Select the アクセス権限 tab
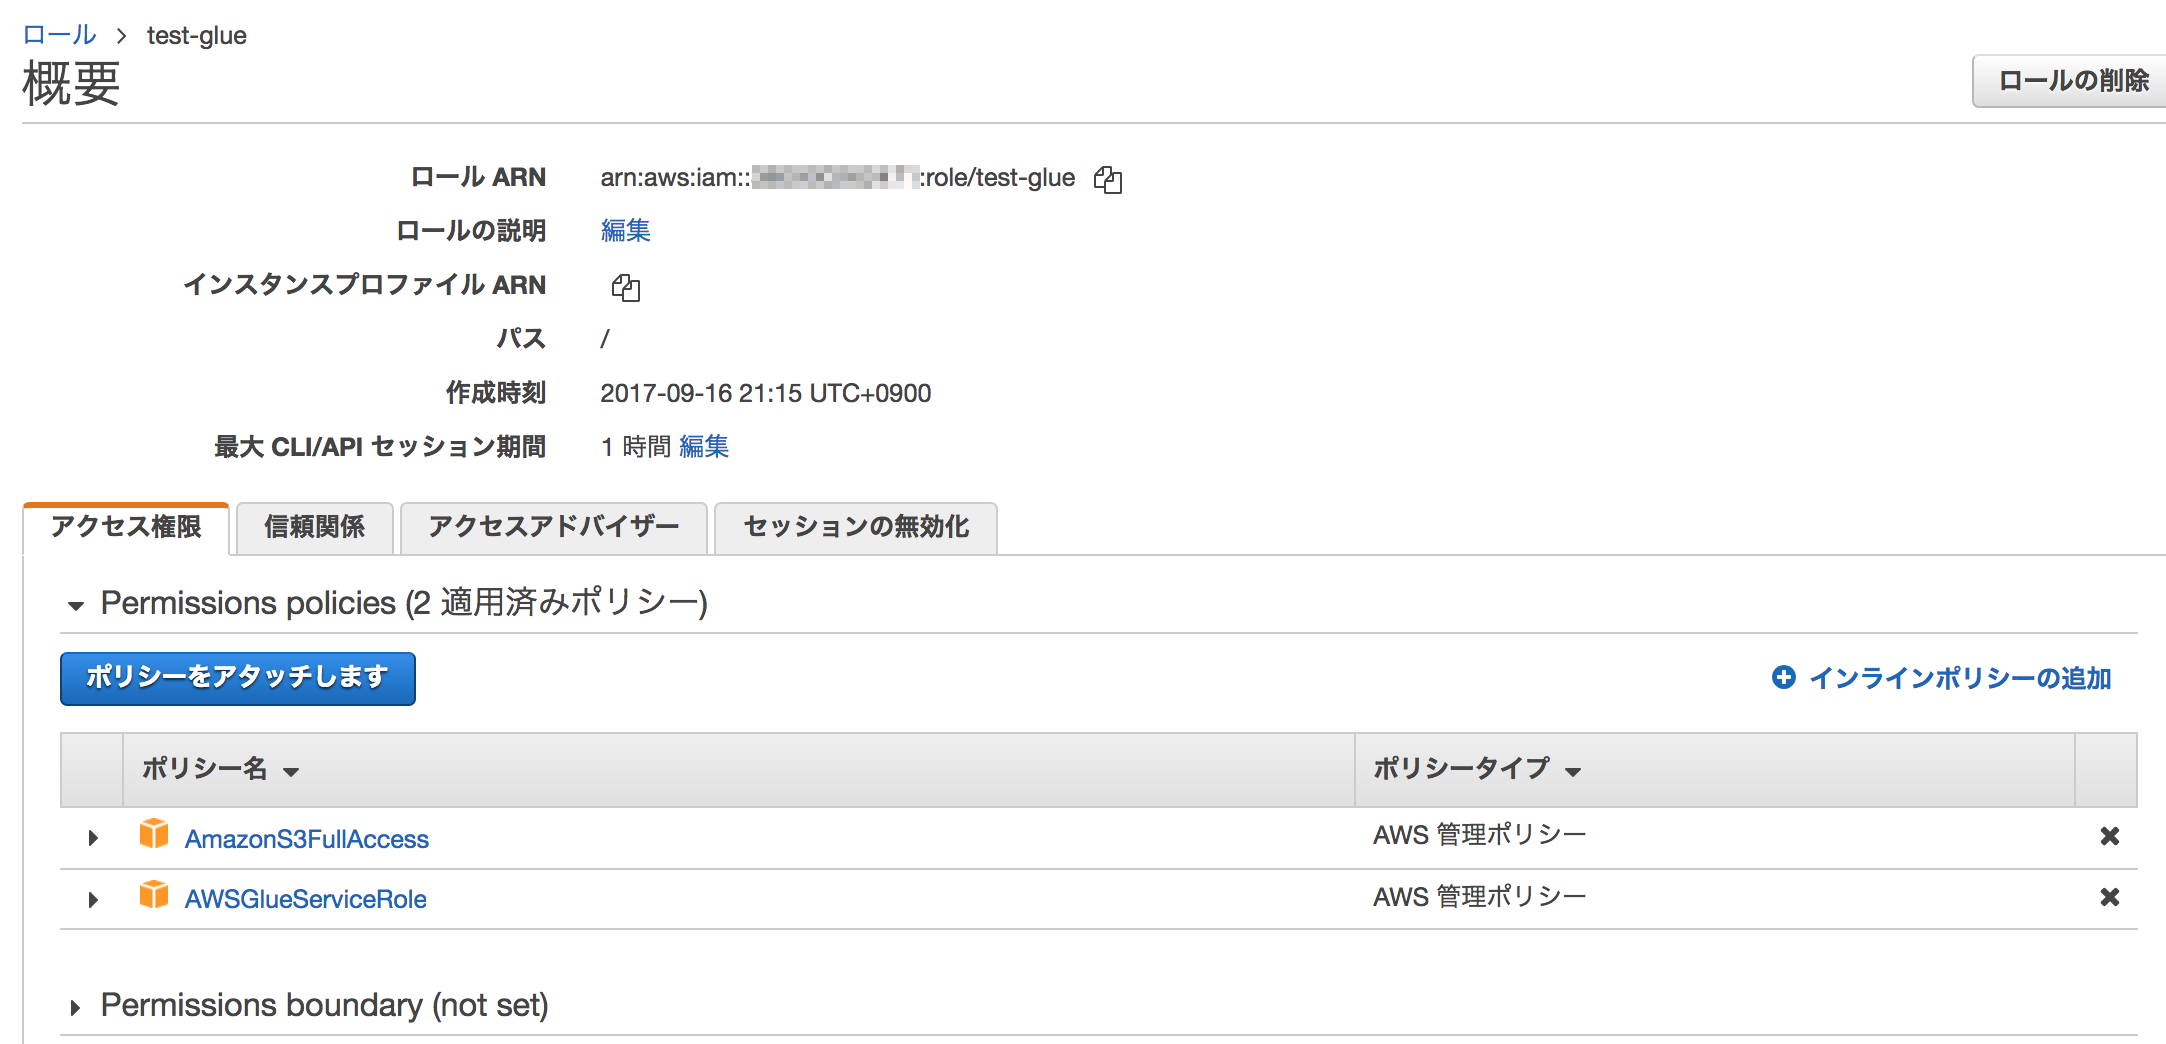This screenshot has width=2166, height=1044. pos(126,527)
